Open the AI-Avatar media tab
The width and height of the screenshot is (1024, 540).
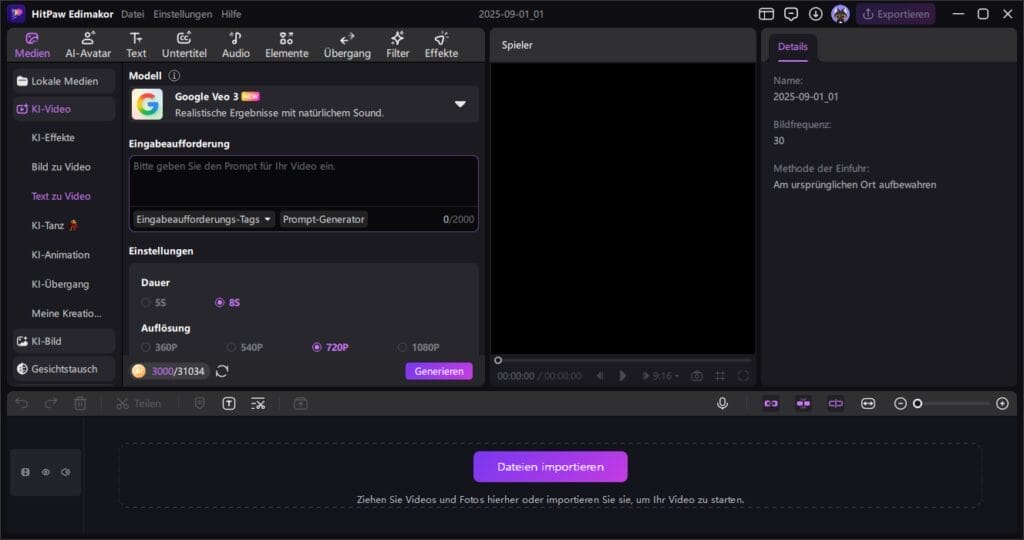[88, 44]
